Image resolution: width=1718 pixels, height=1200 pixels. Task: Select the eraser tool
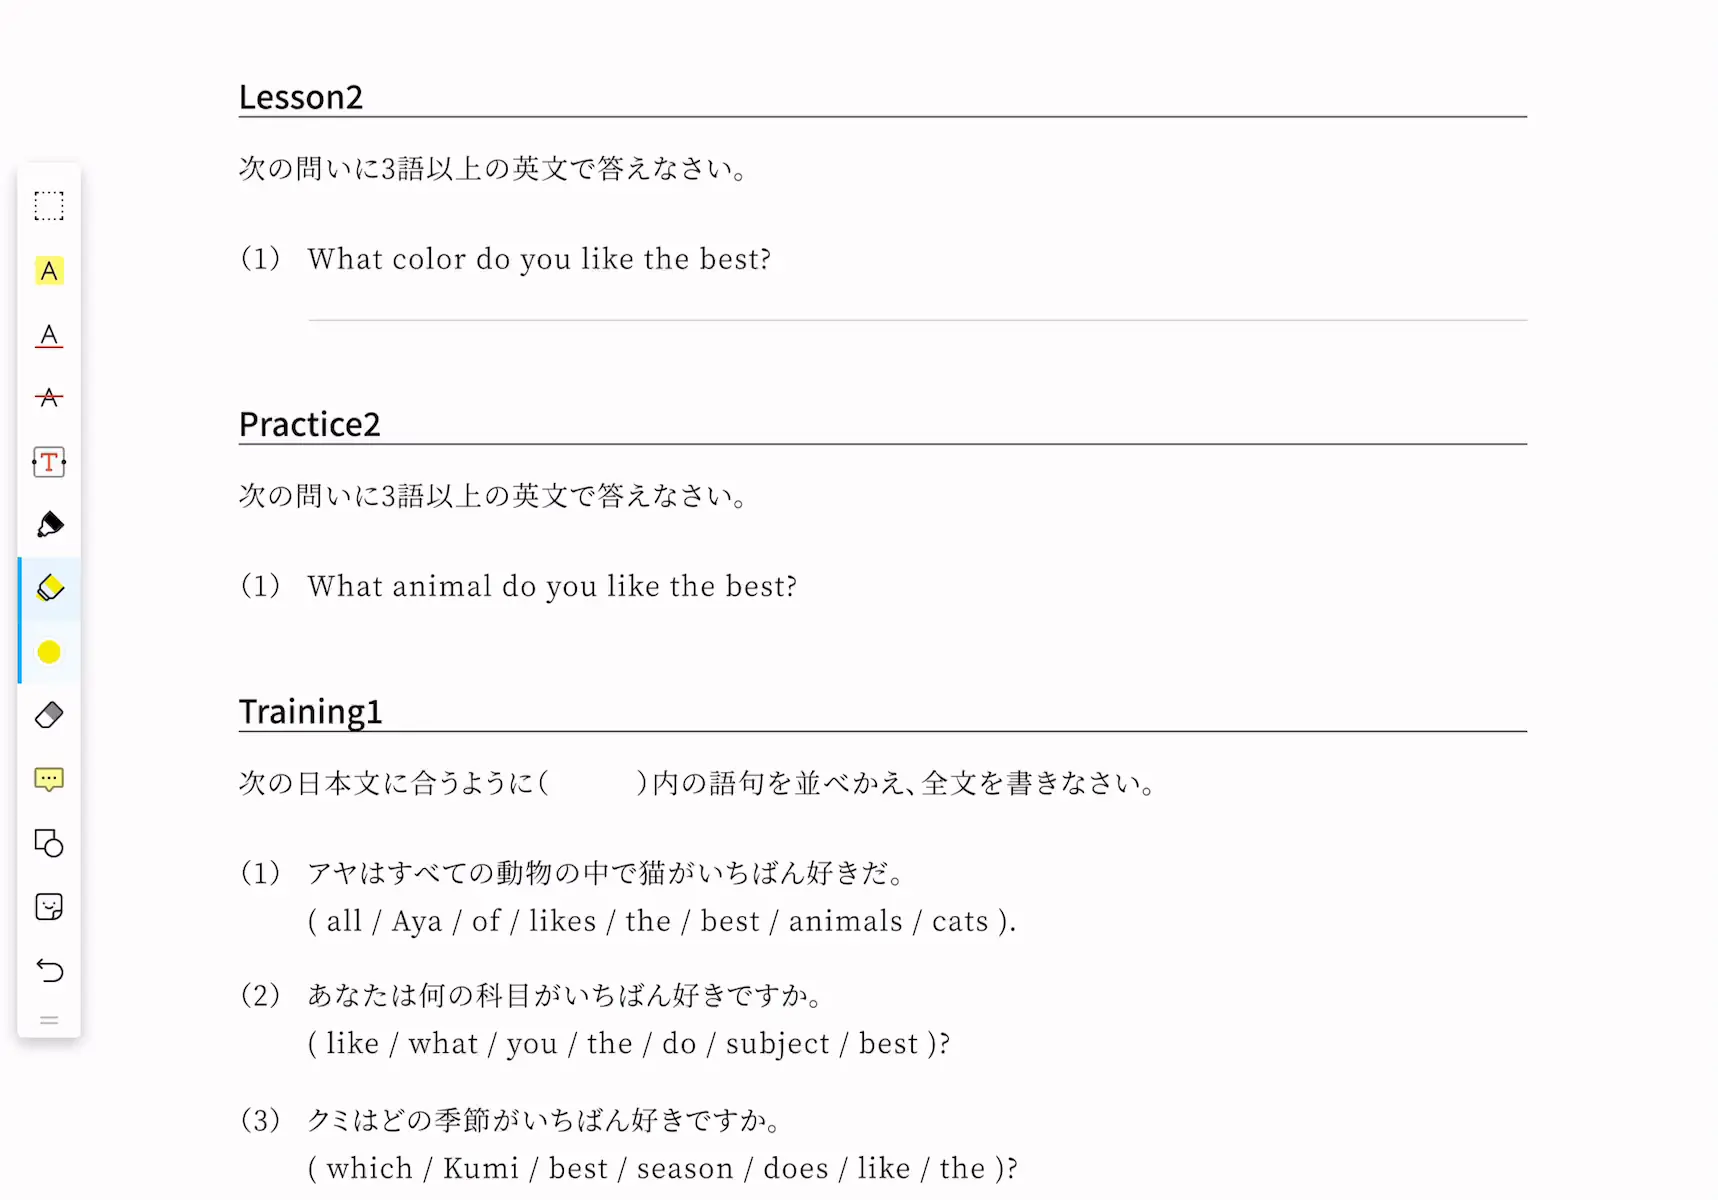point(49,715)
